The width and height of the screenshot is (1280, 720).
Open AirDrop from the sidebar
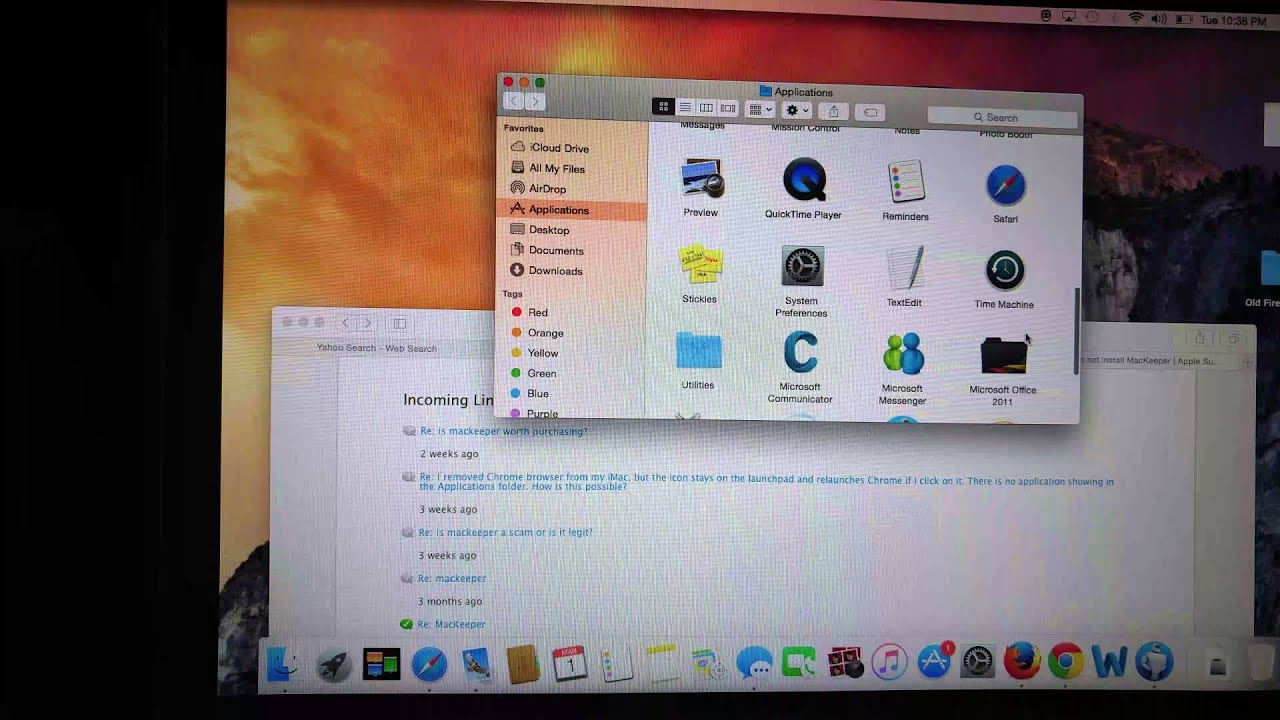click(x=547, y=188)
